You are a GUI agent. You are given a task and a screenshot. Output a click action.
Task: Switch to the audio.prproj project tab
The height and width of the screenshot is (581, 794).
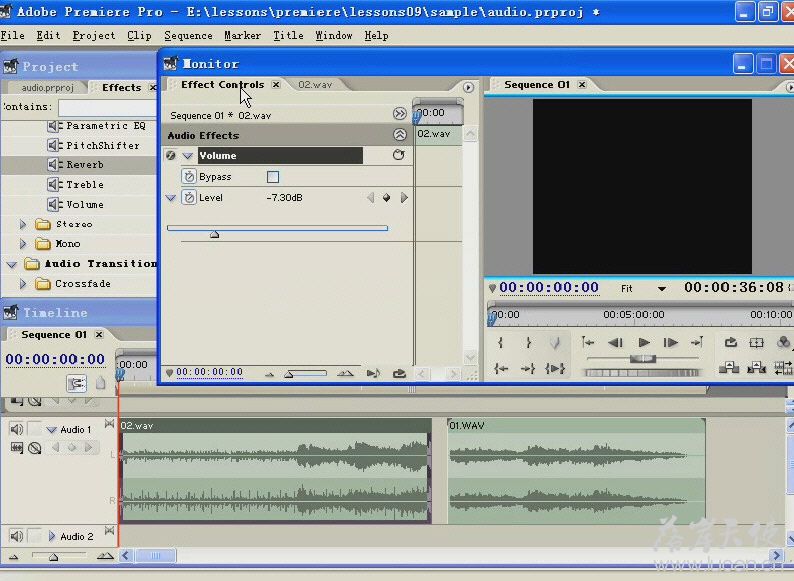(x=47, y=88)
